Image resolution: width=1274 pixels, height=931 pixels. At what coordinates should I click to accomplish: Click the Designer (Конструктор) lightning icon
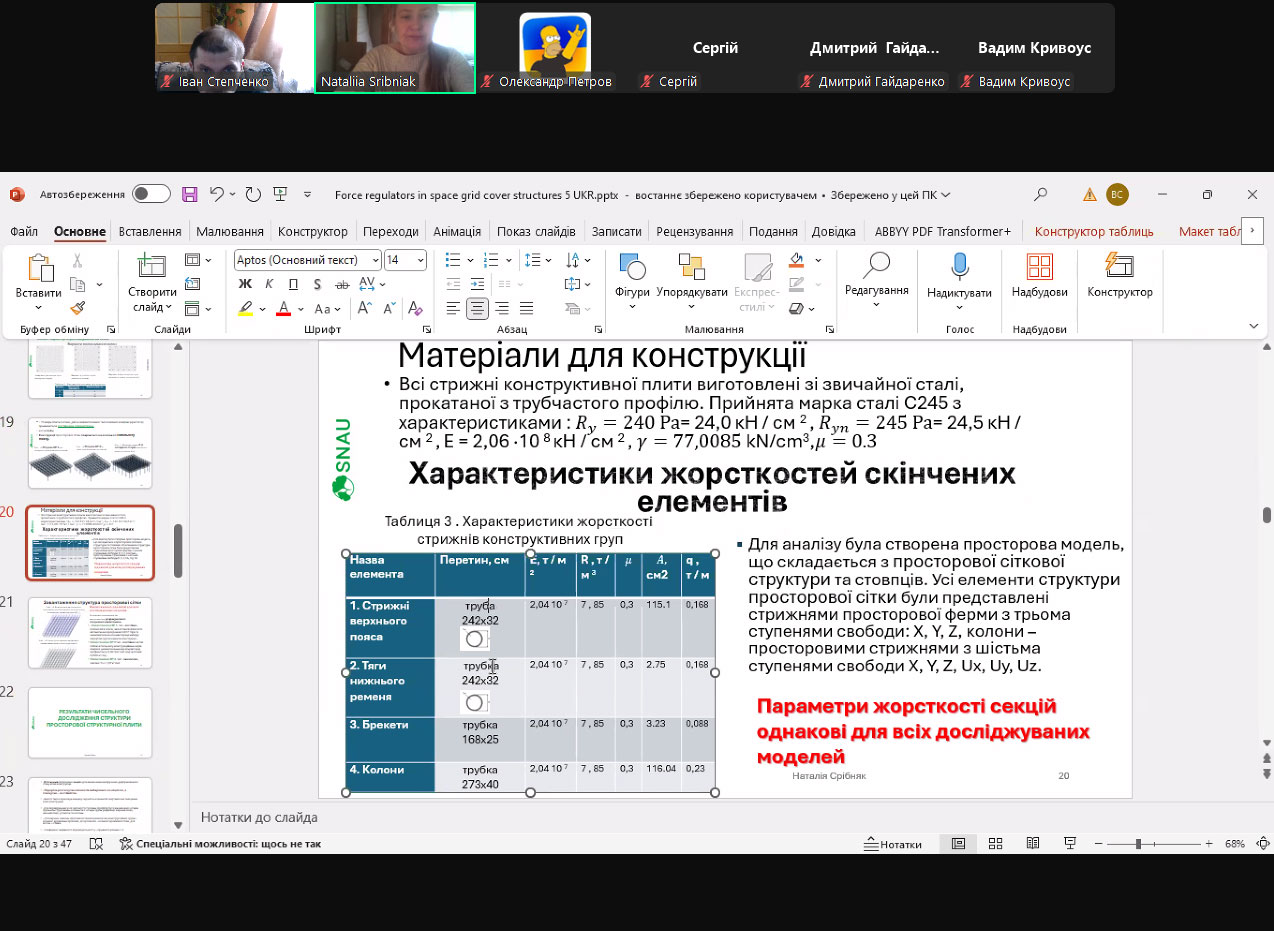(1119, 267)
